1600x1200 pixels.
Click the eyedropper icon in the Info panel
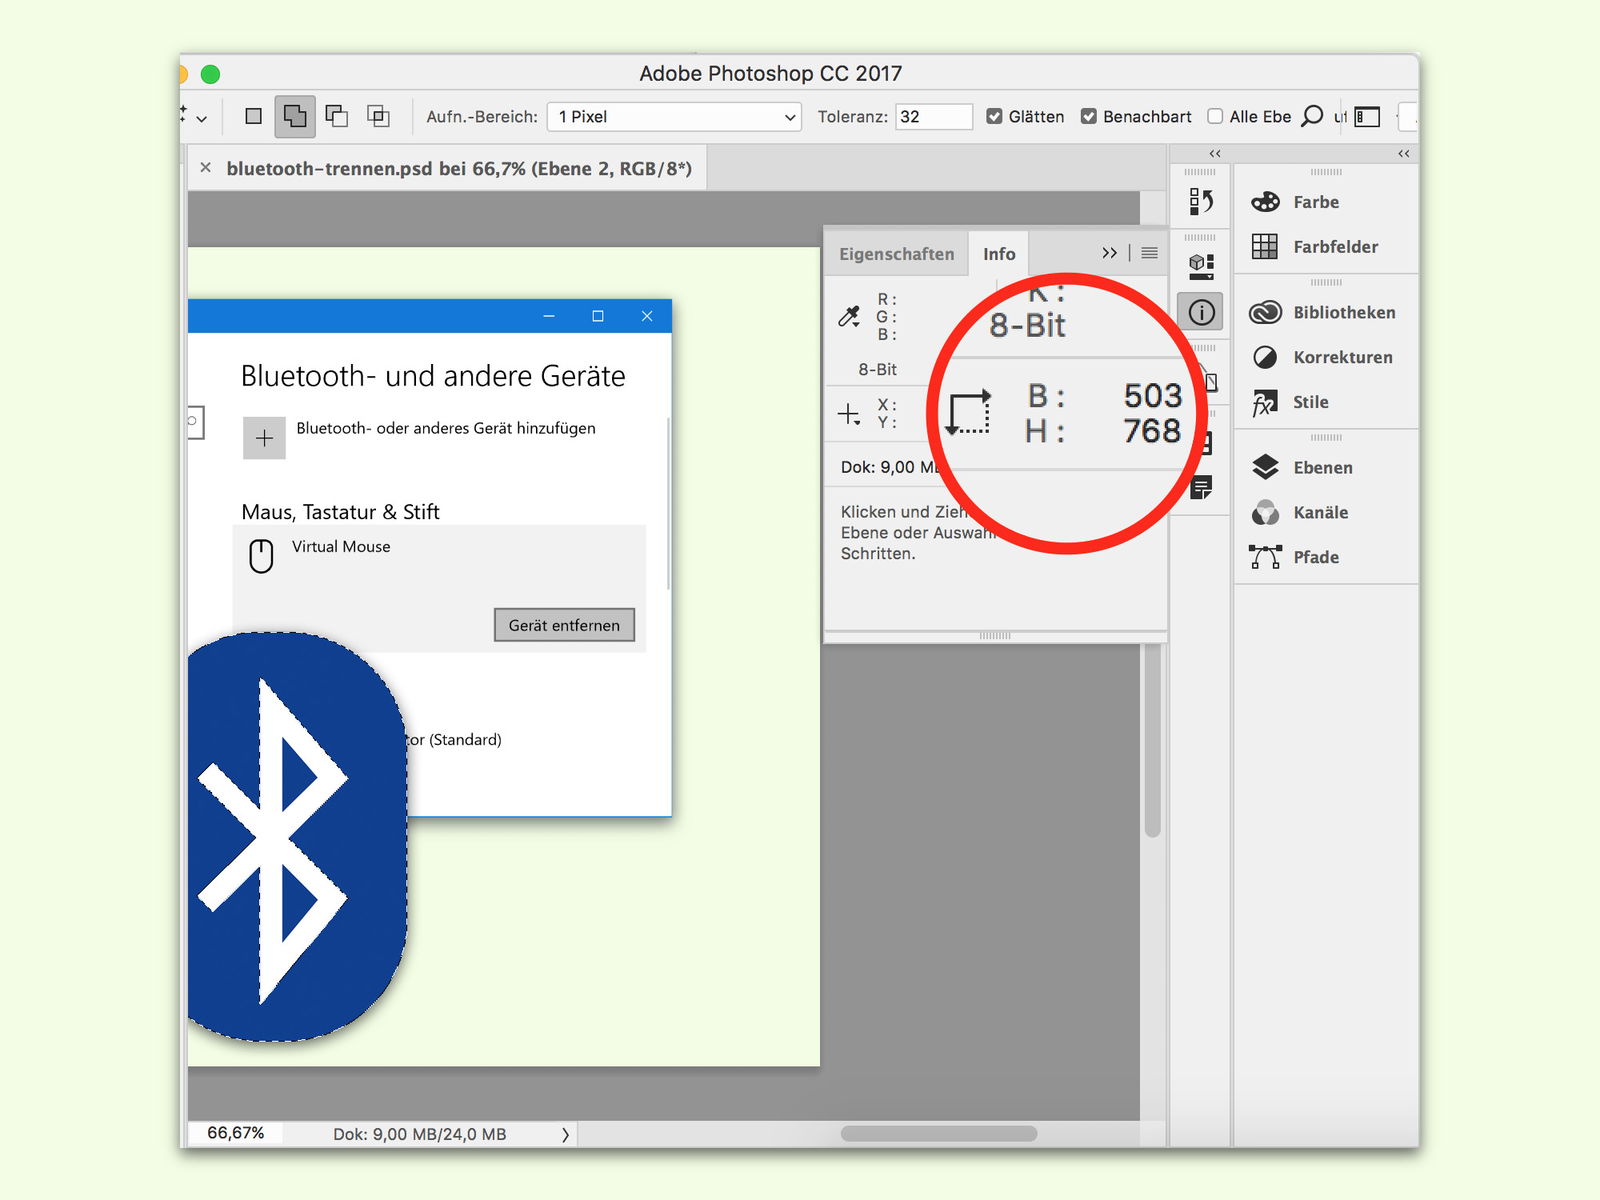[849, 317]
